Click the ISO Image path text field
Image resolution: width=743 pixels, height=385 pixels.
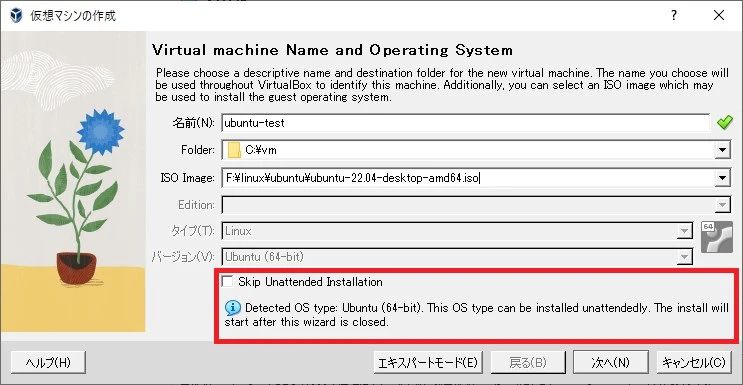coord(467,178)
